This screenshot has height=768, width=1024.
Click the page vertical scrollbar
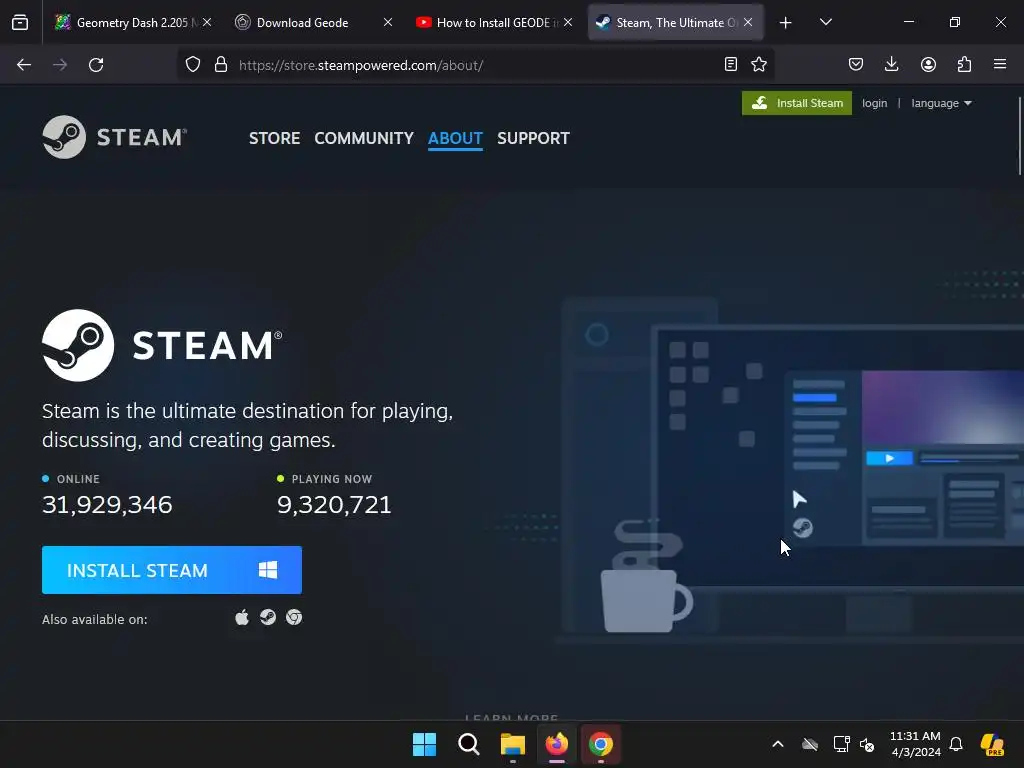(x=1019, y=136)
